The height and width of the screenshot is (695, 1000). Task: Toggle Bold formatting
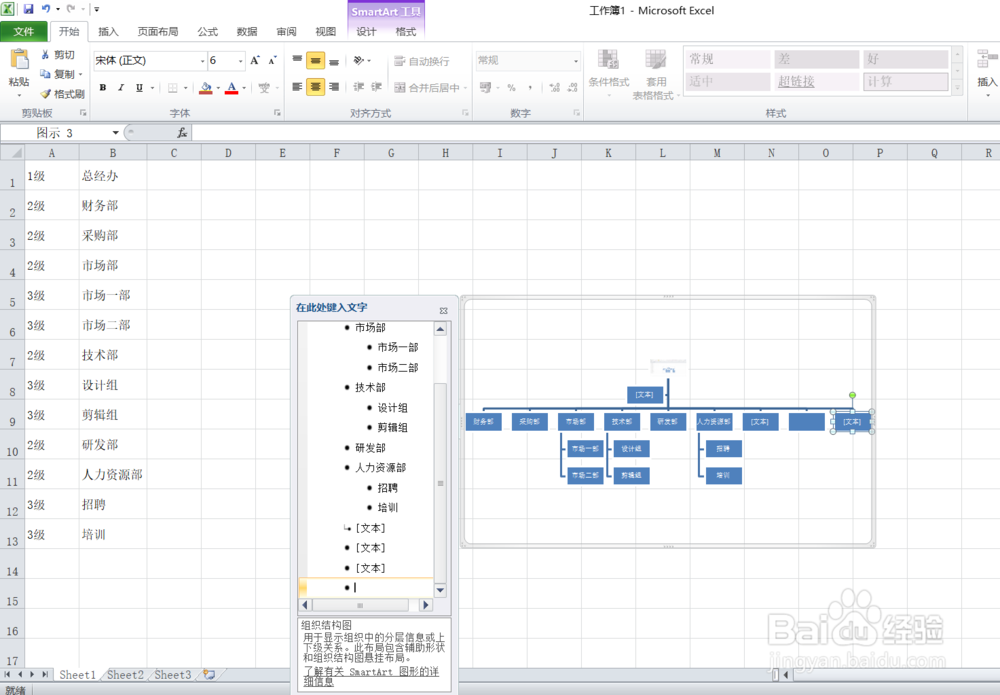click(103, 87)
